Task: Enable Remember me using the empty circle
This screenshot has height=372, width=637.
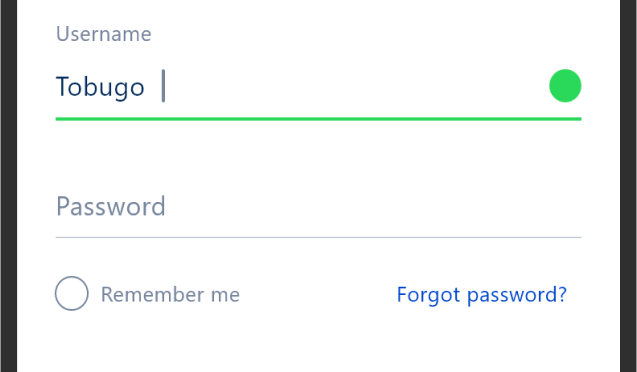Action: click(72, 293)
